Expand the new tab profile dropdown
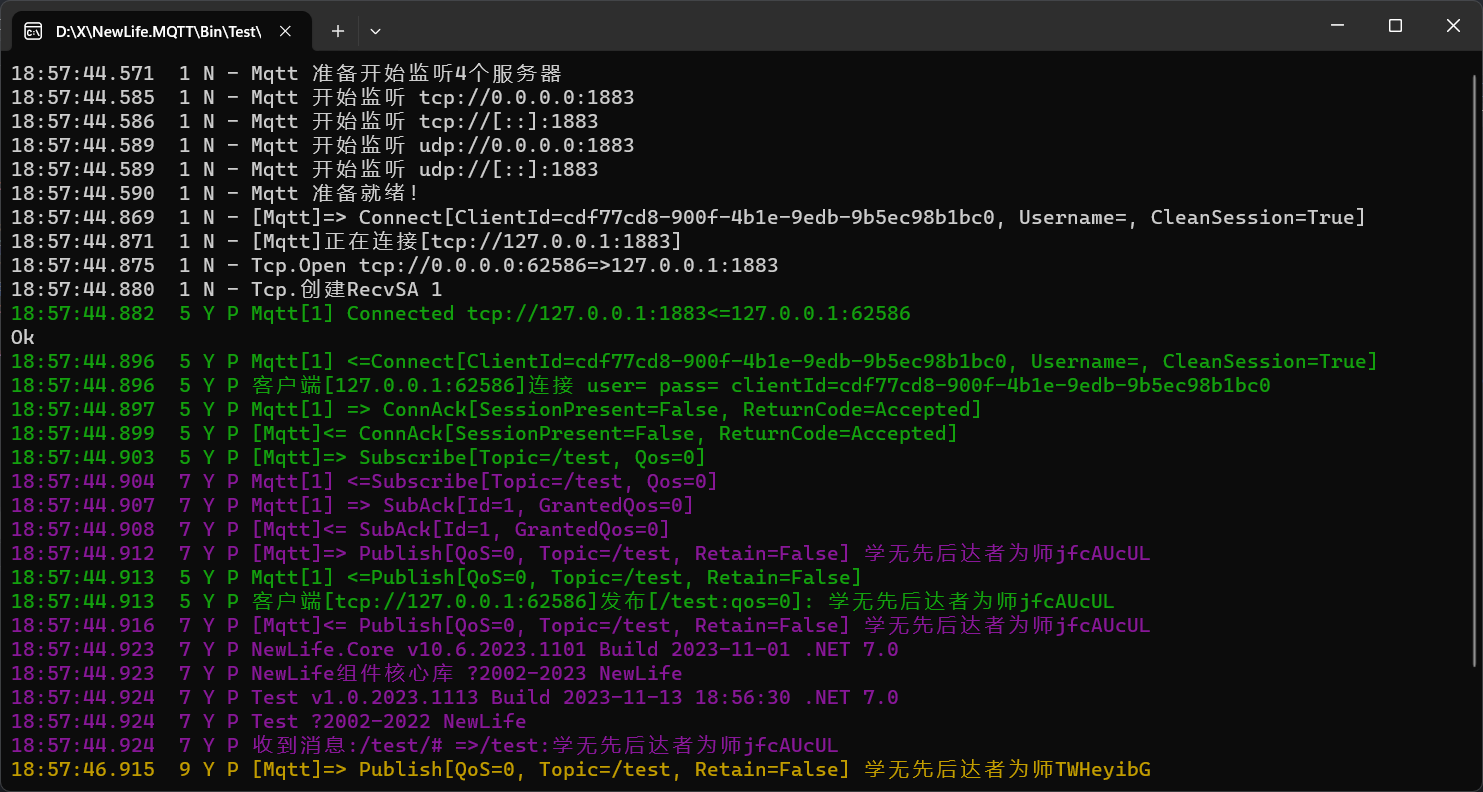The height and width of the screenshot is (792, 1483). 376,31
